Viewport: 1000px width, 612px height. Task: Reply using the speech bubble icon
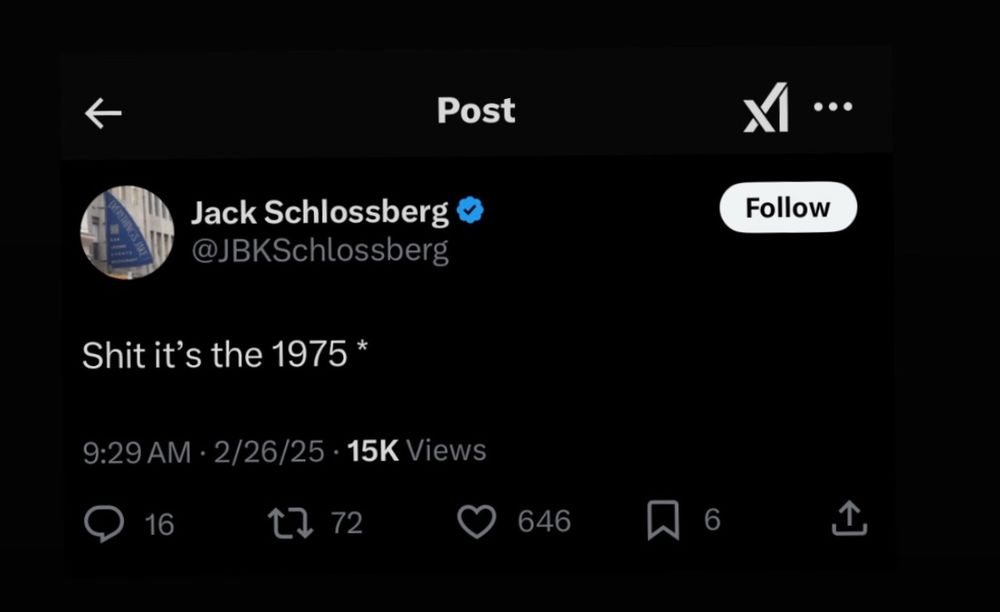[x=103, y=521]
